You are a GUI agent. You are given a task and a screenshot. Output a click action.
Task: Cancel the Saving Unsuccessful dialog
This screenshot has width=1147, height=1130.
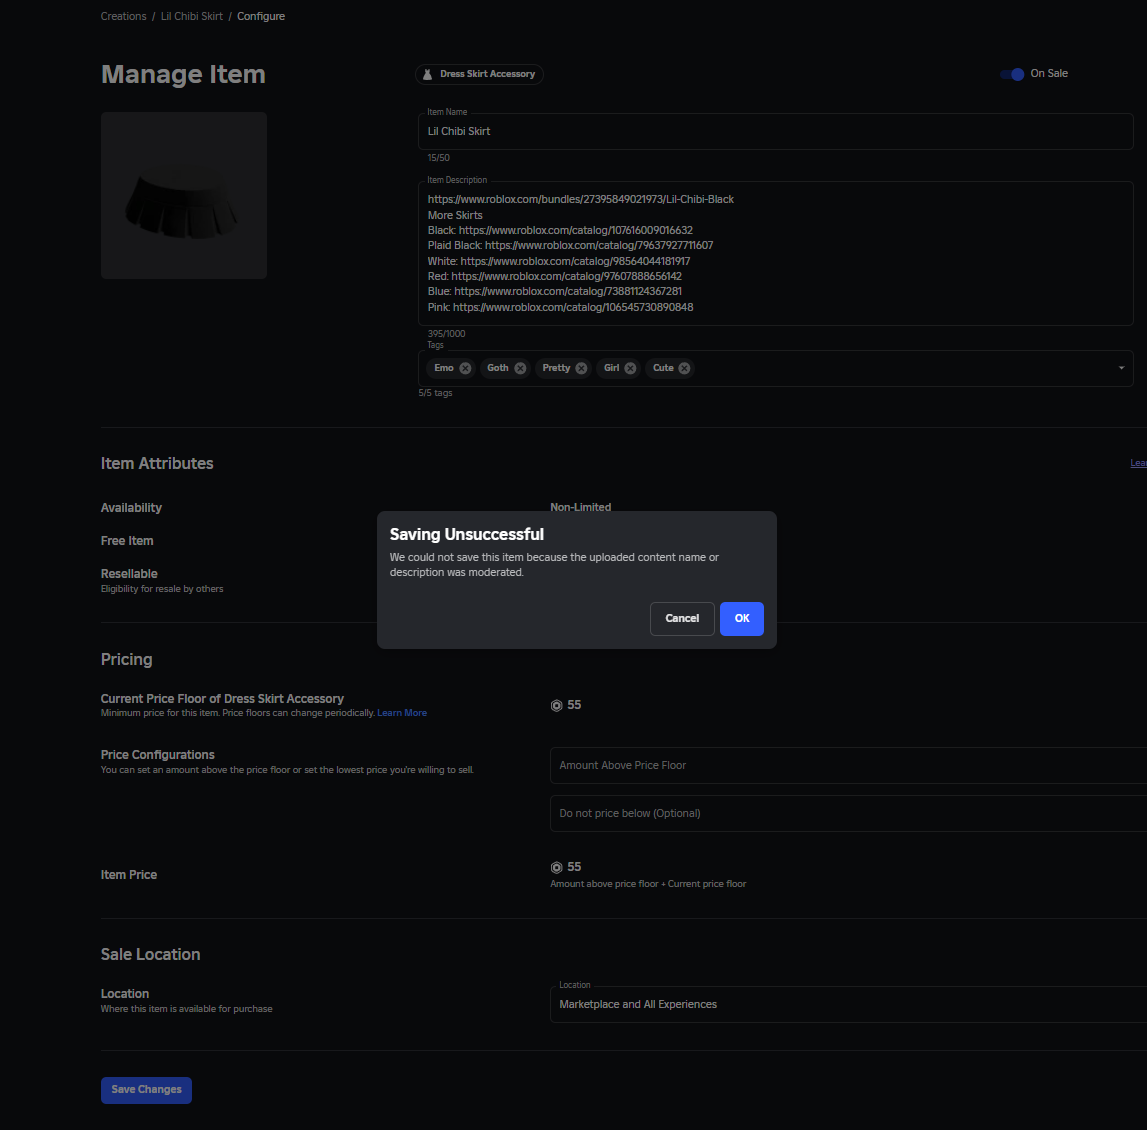[682, 618]
